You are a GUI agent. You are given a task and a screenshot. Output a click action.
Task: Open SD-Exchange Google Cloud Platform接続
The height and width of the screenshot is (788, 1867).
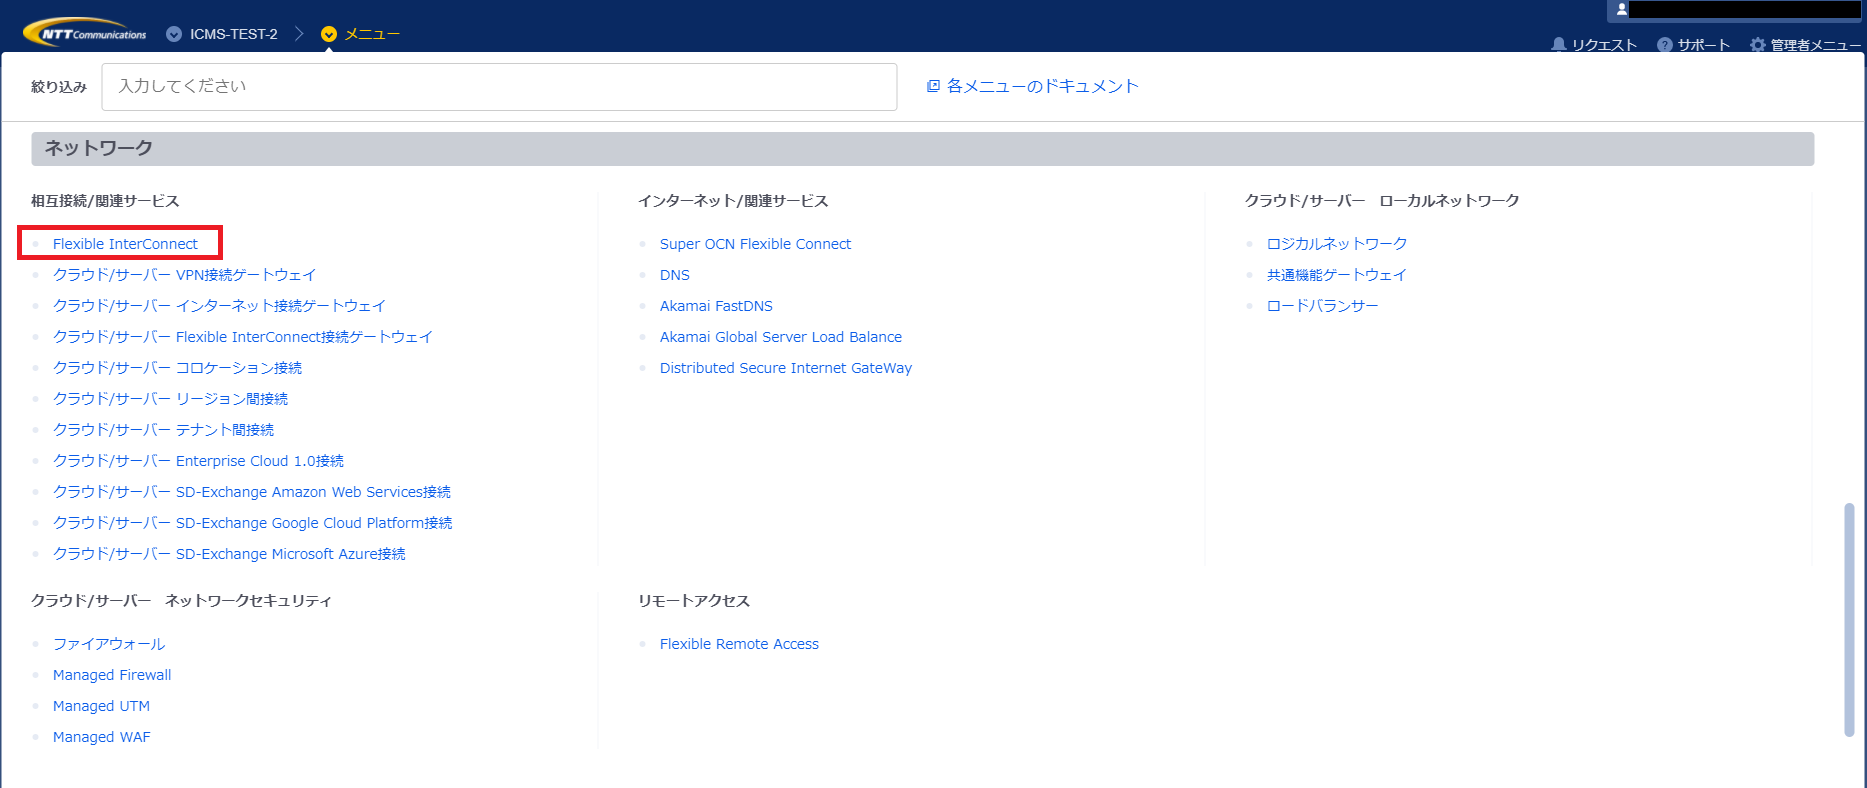click(x=253, y=523)
